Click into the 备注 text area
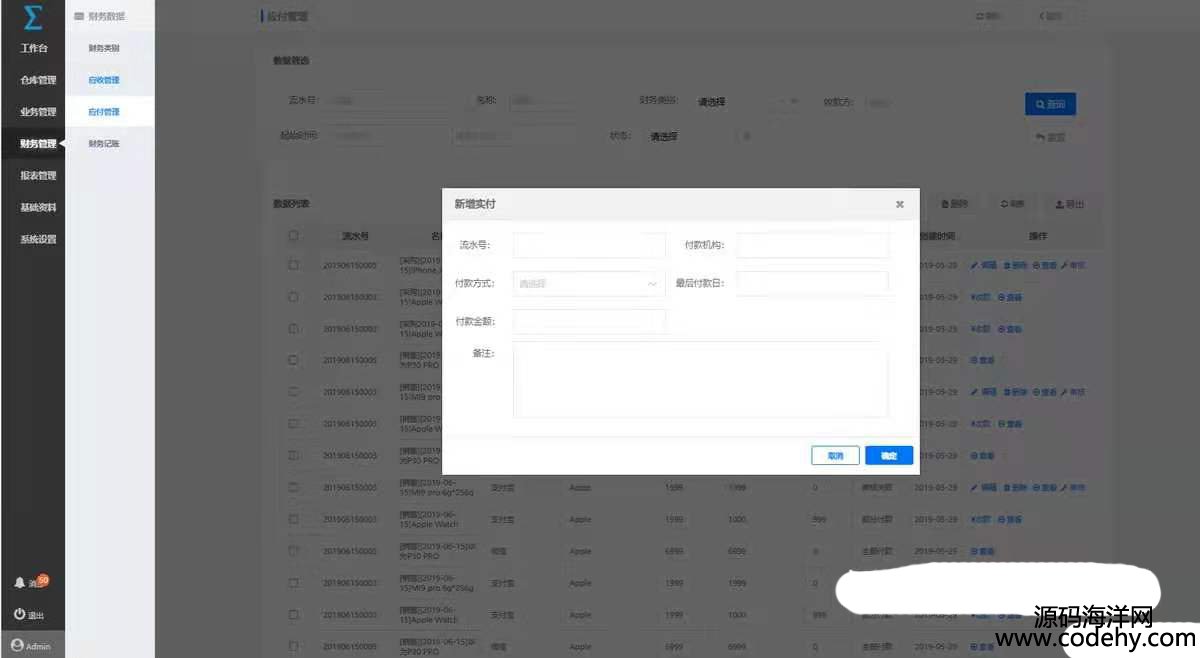This screenshot has width=1200, height=658. [x=700, y=381]
